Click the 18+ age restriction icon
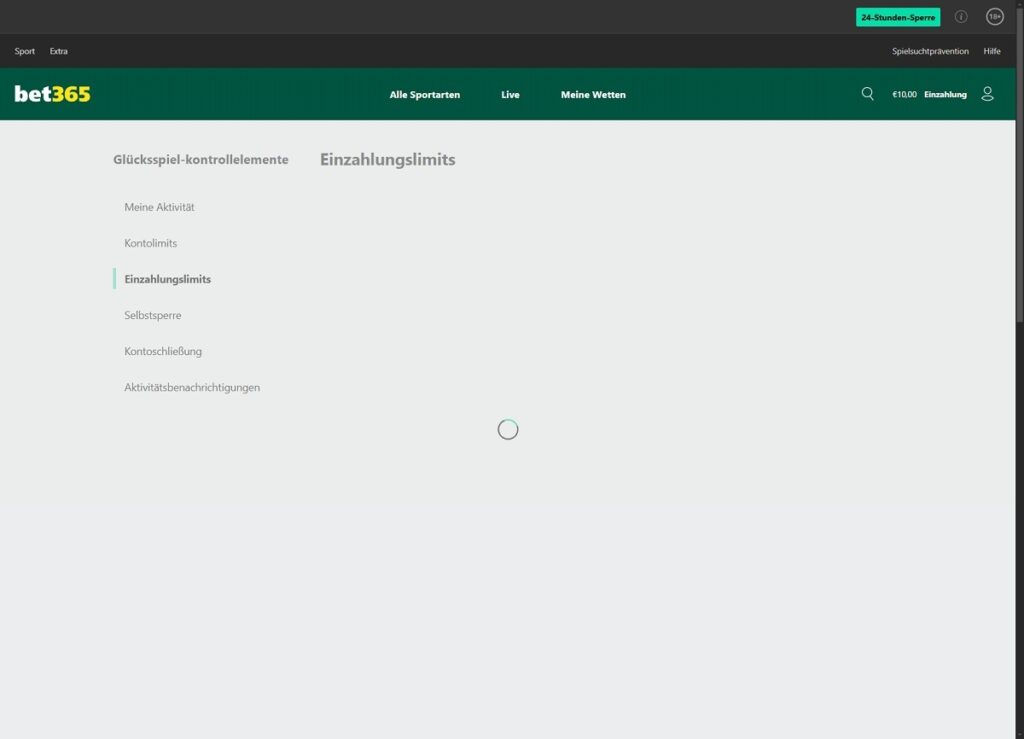The image size is (1024, 739). pos(995,17)
